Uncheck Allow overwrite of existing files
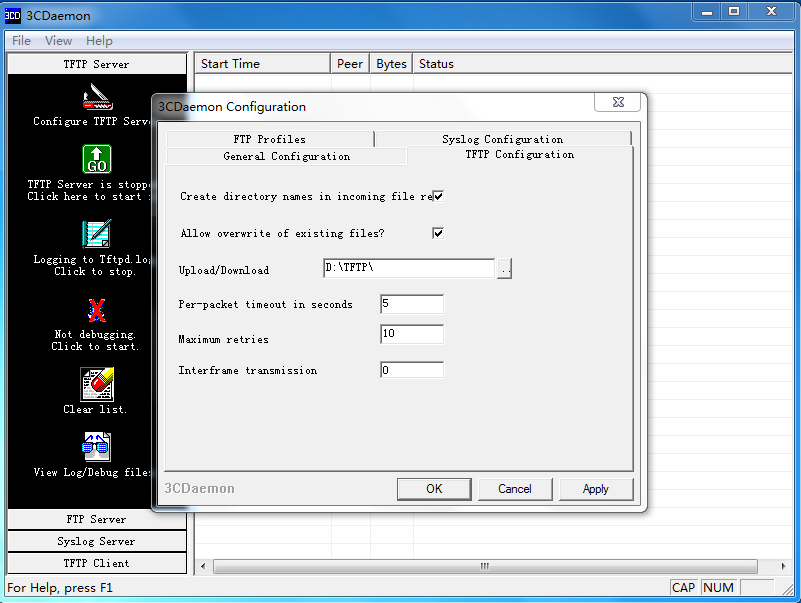 438,233
